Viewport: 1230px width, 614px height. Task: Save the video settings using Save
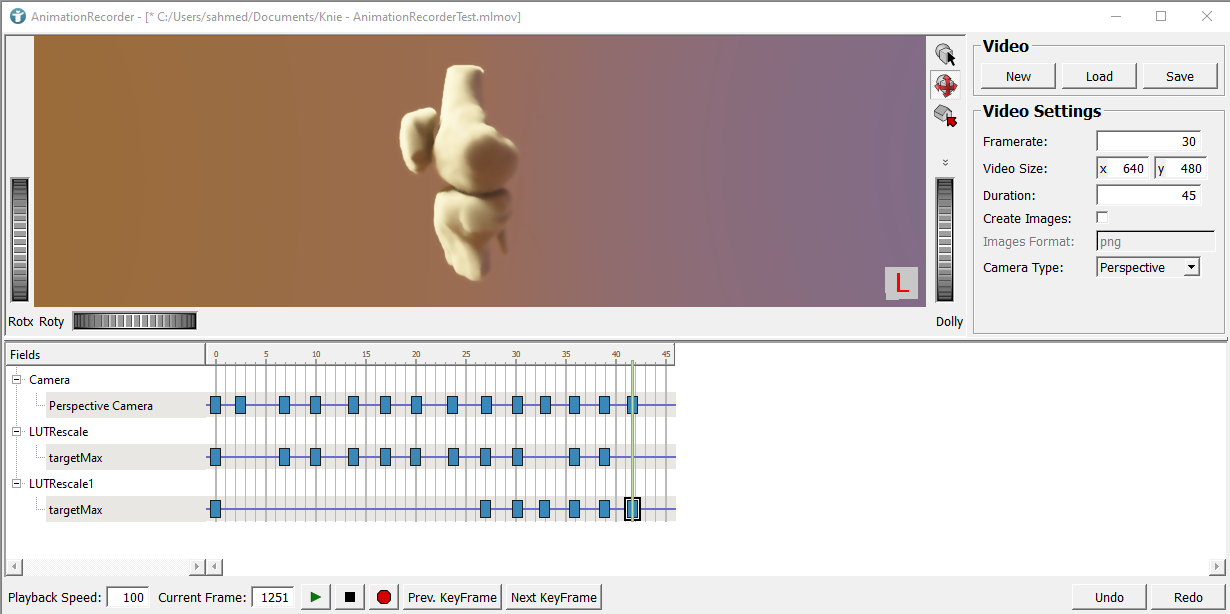click(x=1180, y=75)
